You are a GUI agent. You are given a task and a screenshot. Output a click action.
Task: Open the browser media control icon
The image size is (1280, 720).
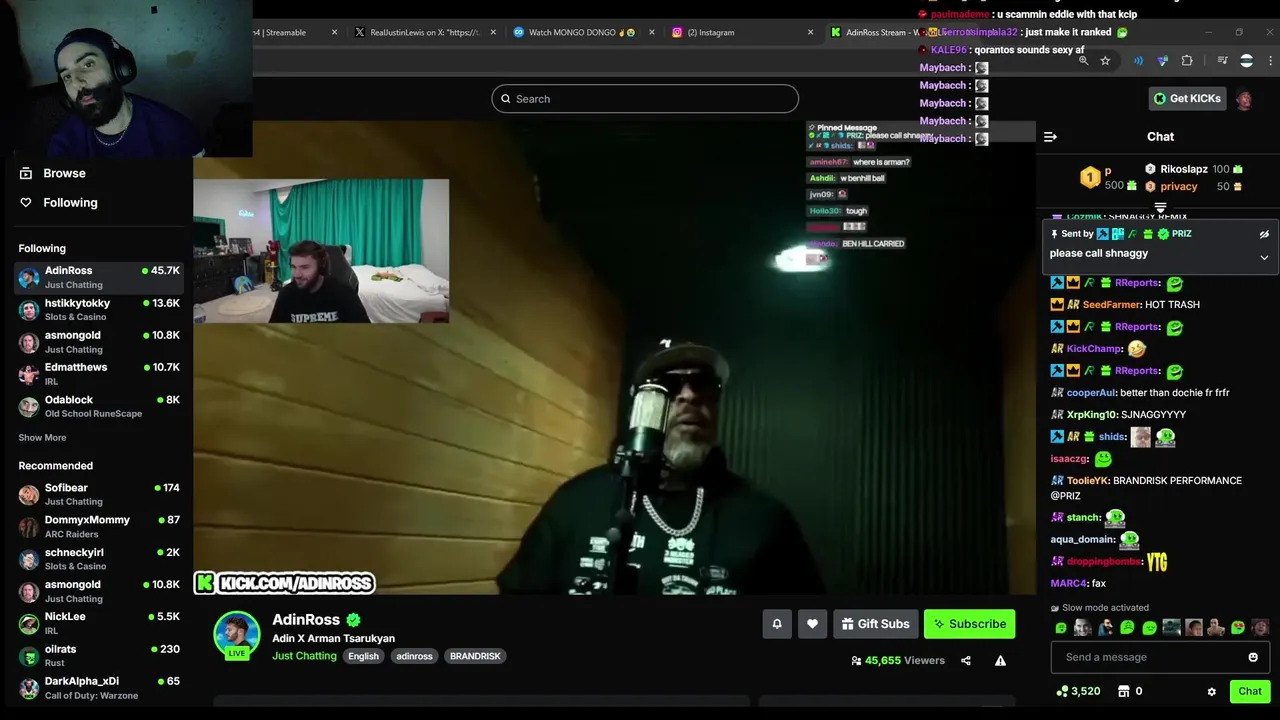[x=1223, y=61]
